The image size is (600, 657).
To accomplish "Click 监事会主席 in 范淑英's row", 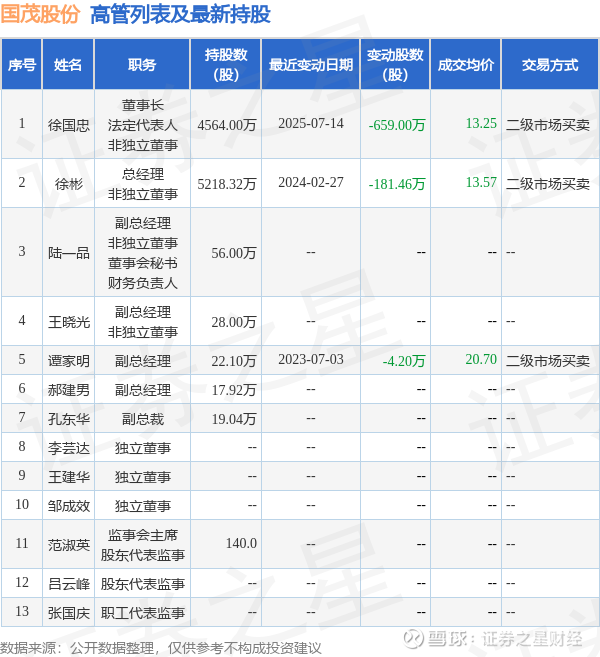I will 142,535.
